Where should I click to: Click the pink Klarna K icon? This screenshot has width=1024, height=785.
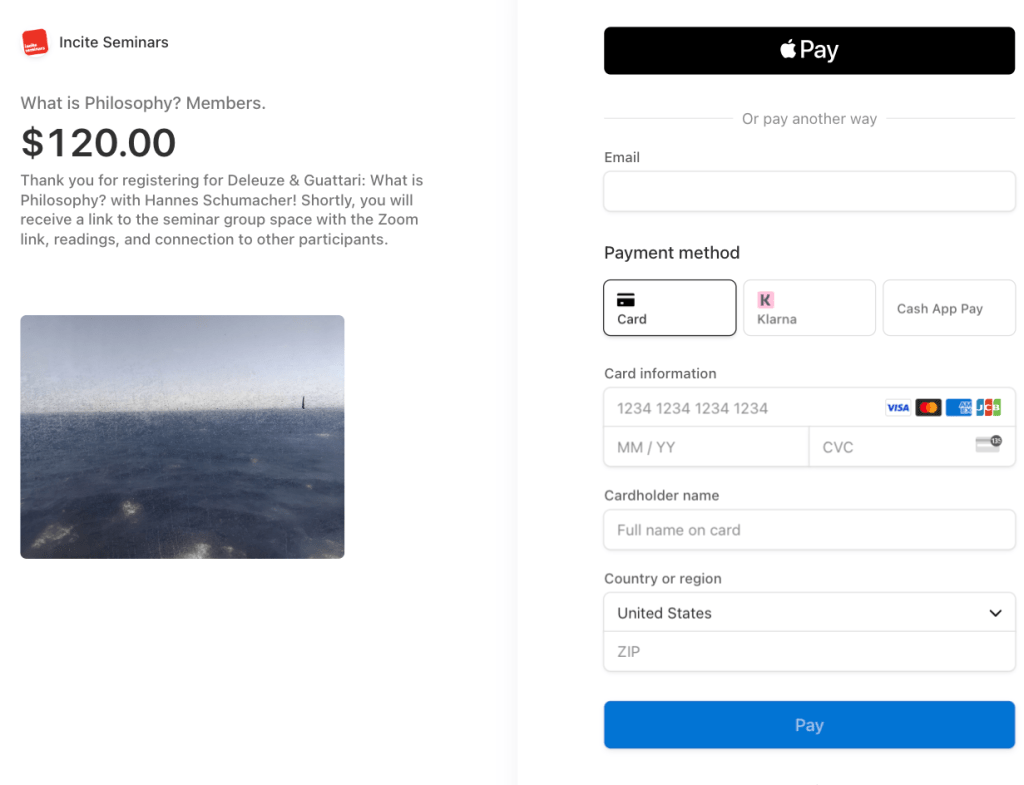pos(766,299)
